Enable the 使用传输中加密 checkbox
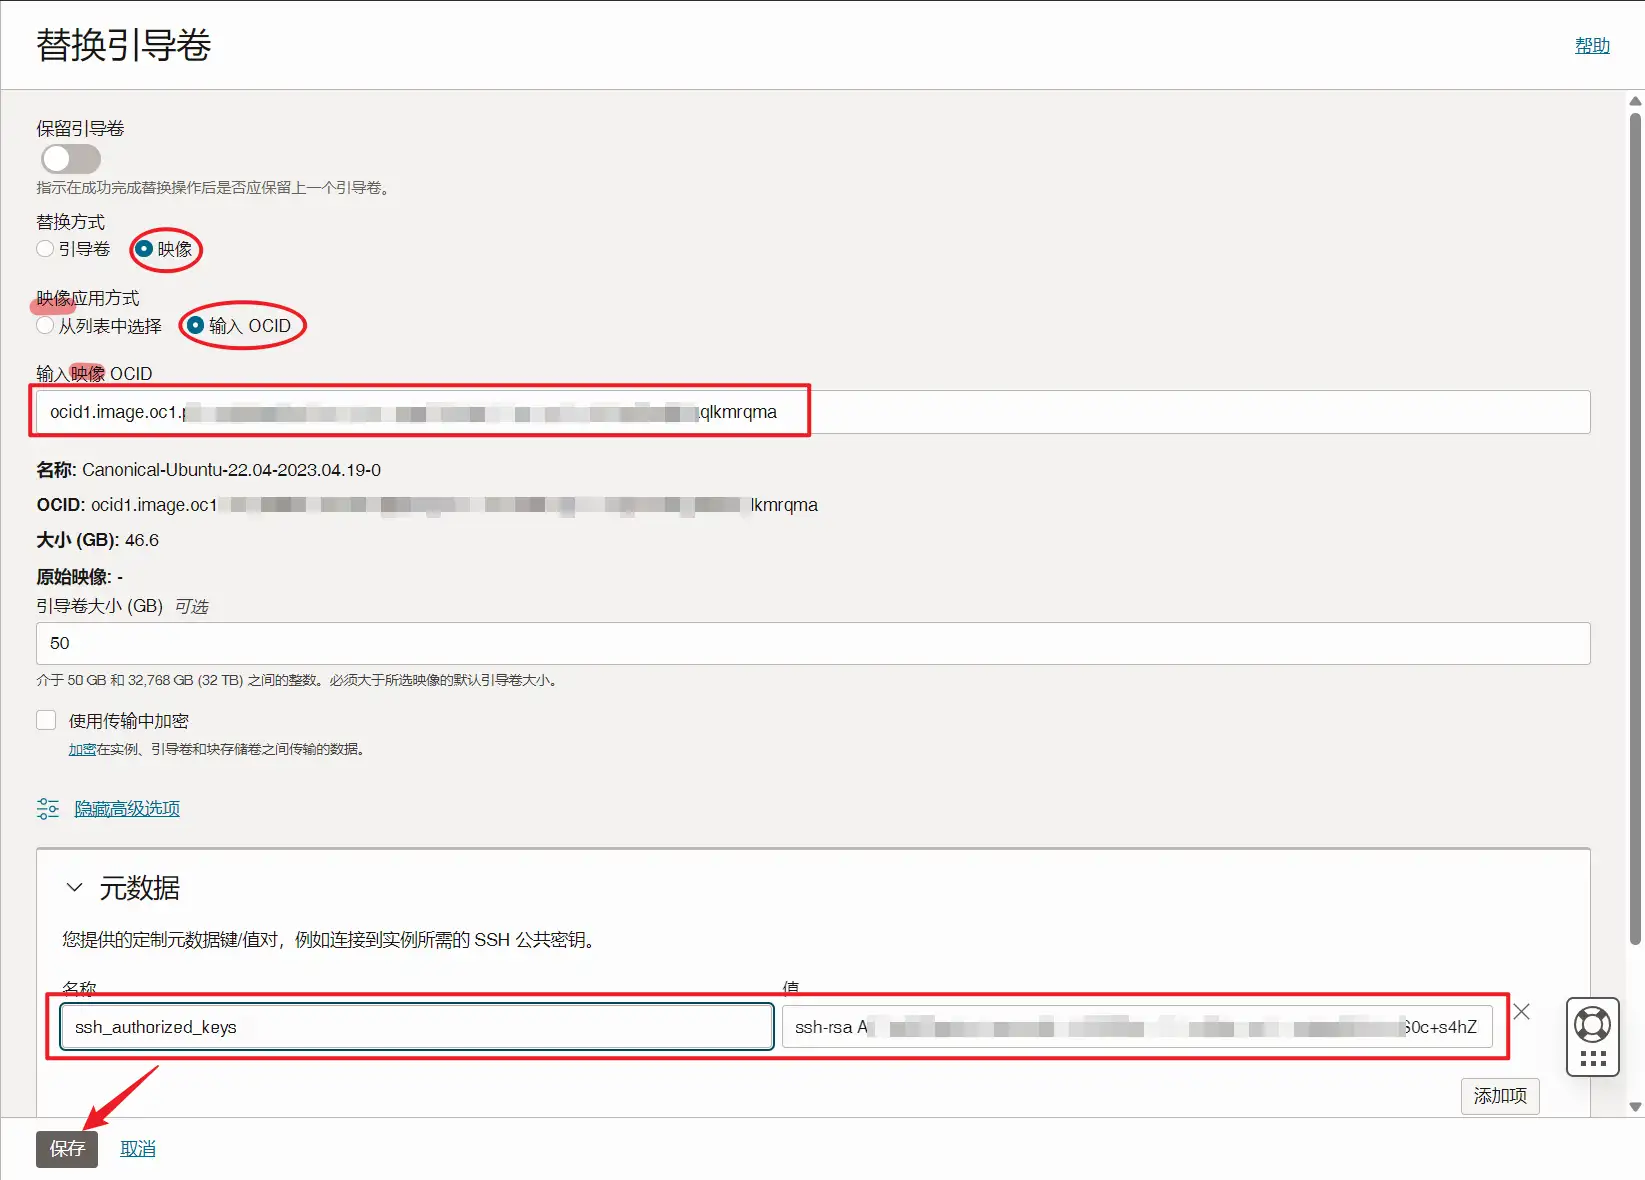 (46, 720)
